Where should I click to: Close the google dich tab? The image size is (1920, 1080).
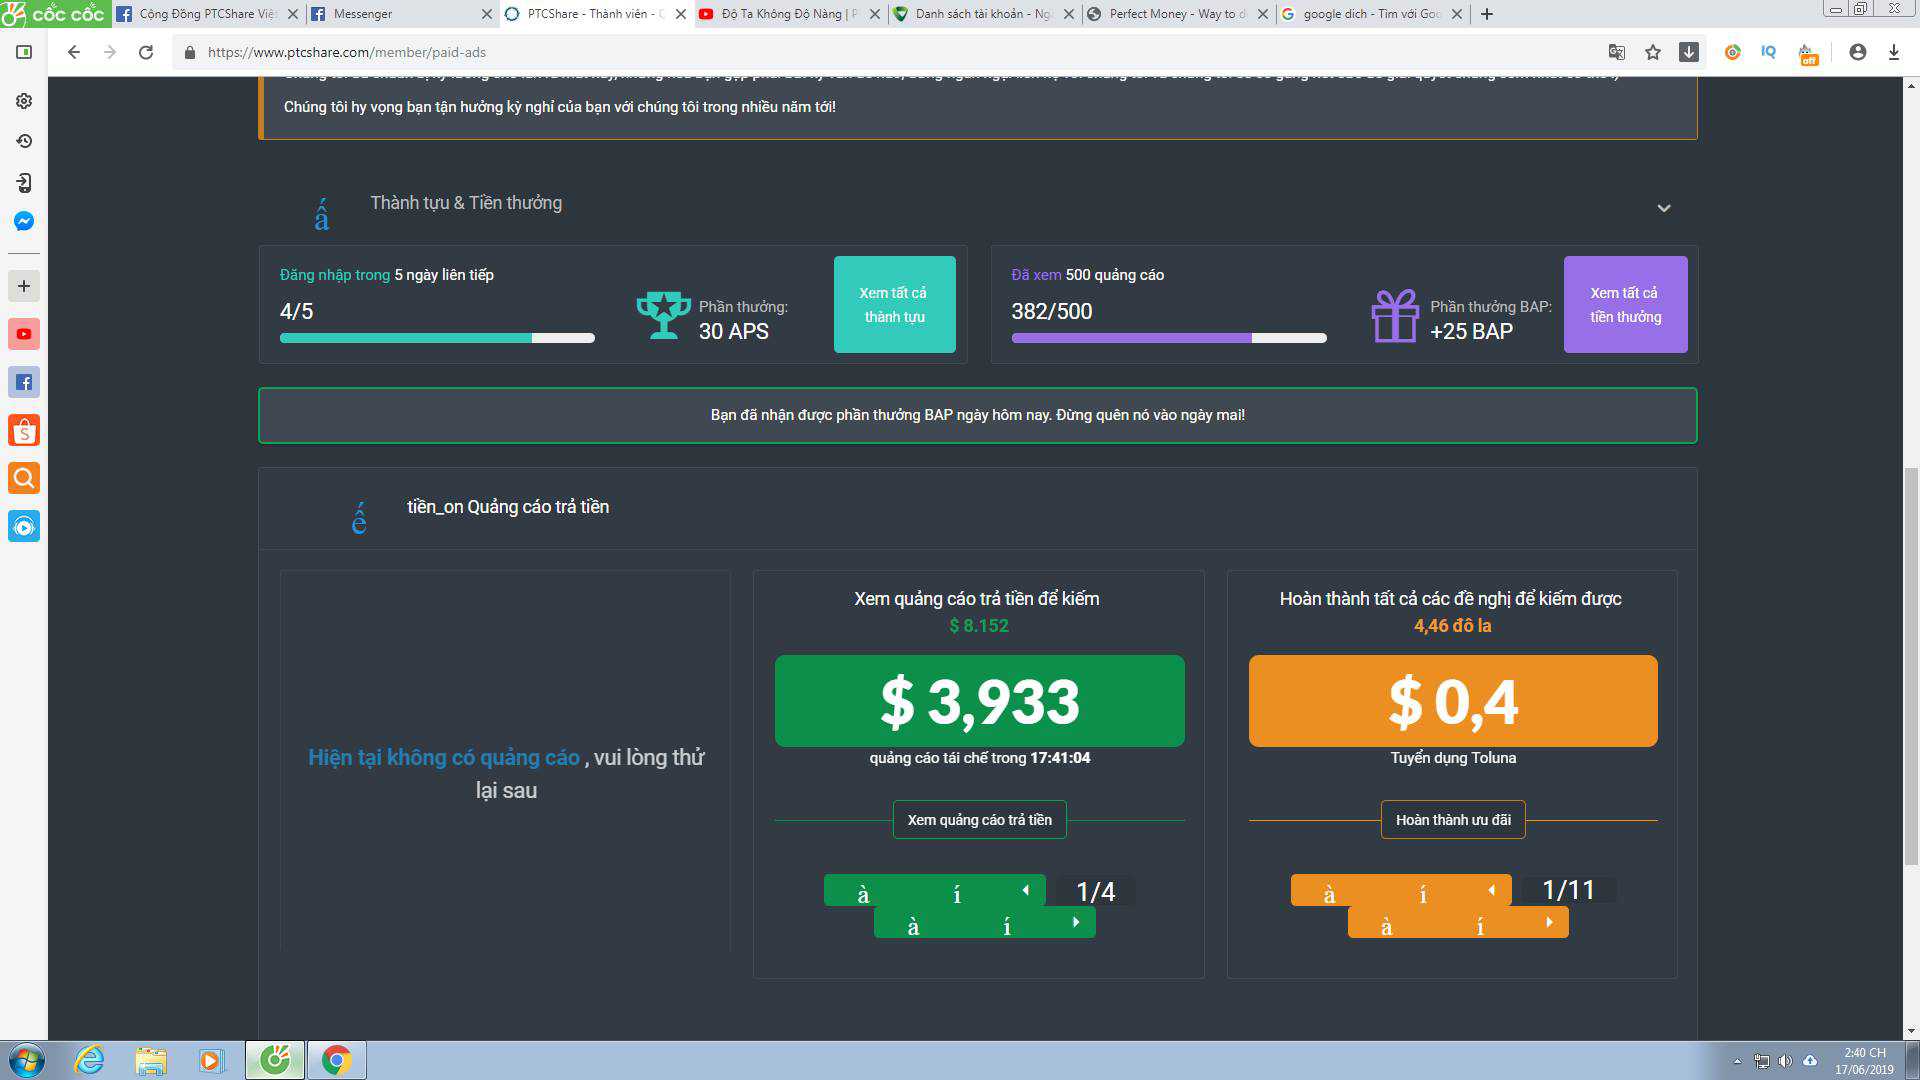pyautogui.click(x=1457, y=14)
